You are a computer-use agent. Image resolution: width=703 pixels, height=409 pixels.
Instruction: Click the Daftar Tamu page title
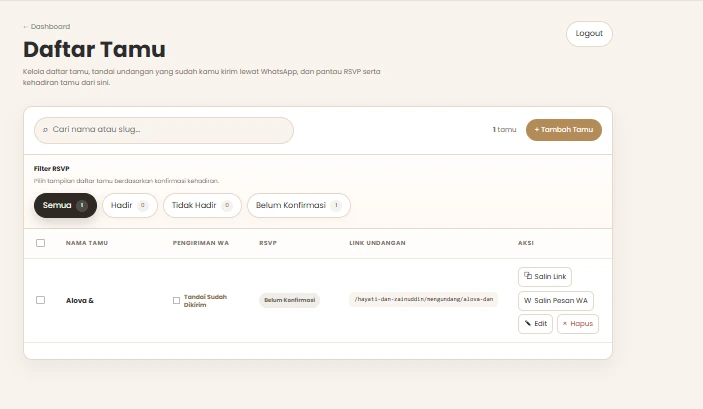94,49
